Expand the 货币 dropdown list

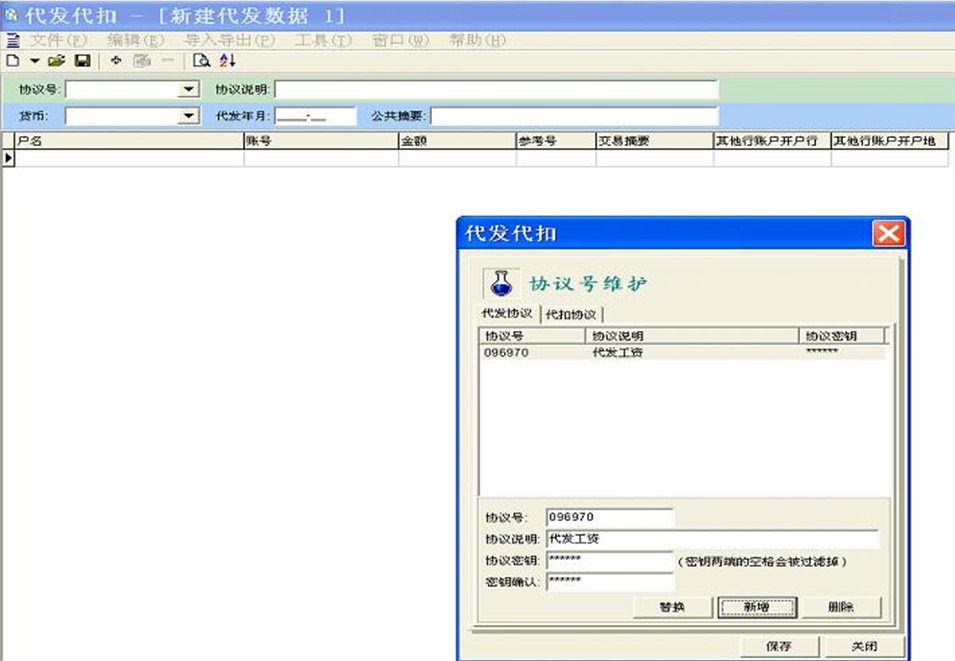click(x=189, y=116)
